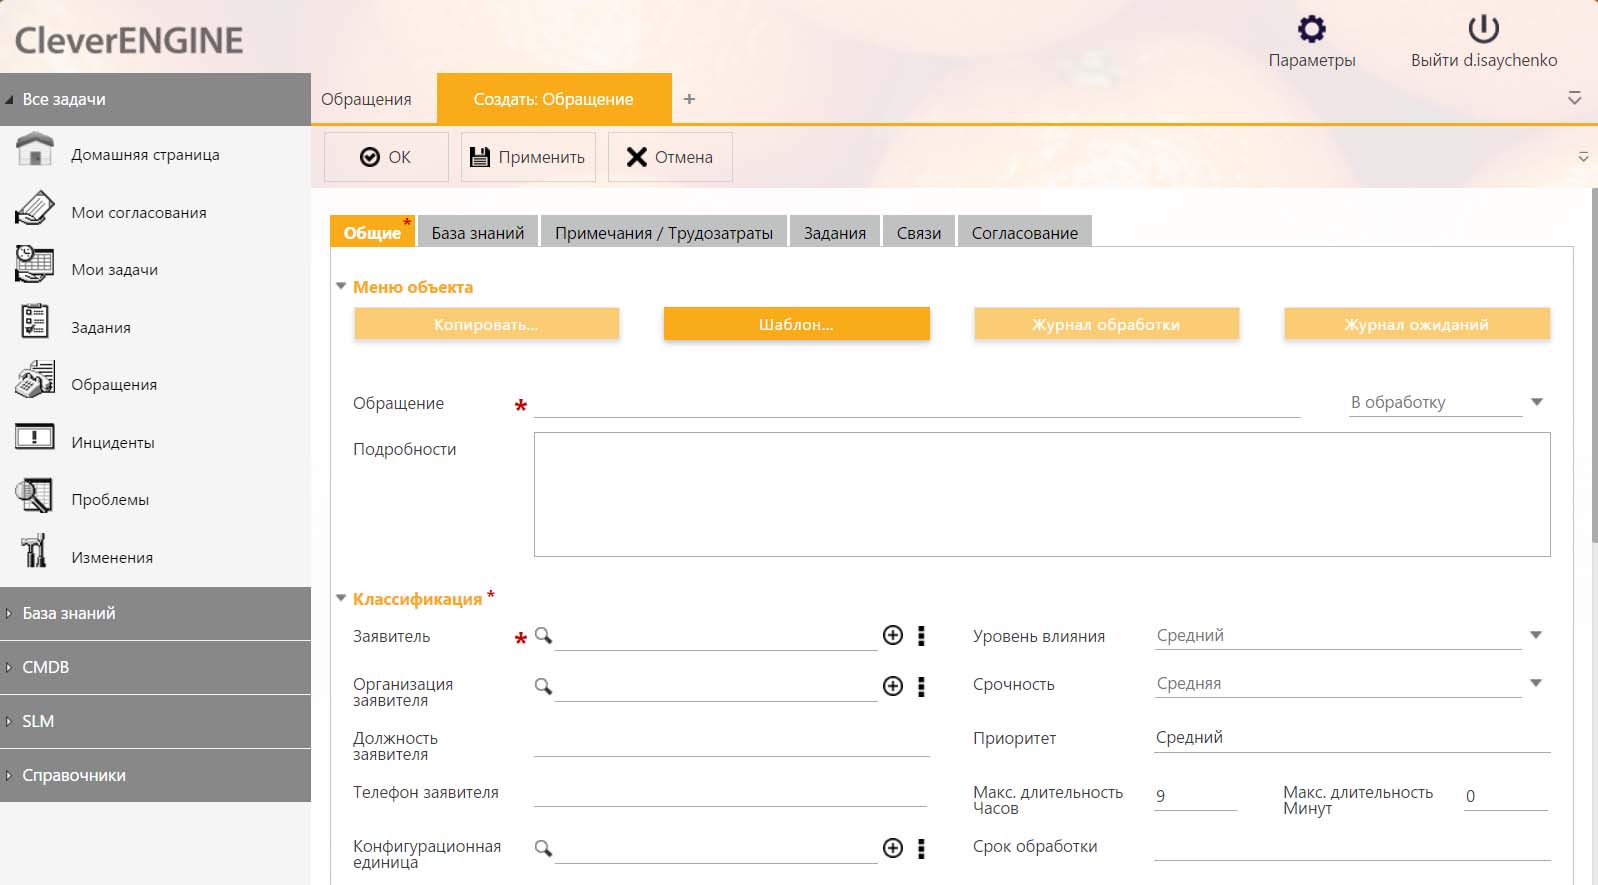Open Изменения tools icon
This screenshot has width=1598, height=885.
[35, 552]
